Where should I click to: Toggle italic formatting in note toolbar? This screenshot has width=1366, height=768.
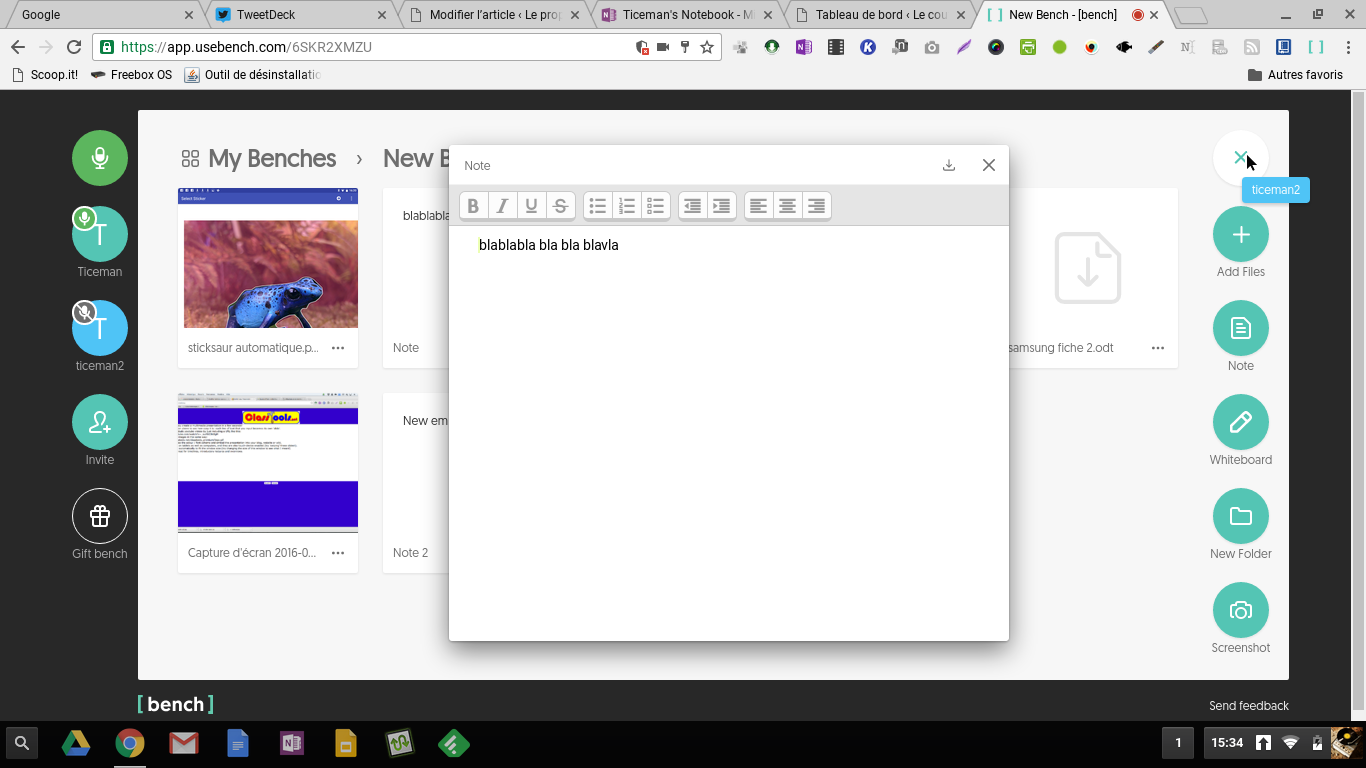pyautogui.click(x=502, y=206)
